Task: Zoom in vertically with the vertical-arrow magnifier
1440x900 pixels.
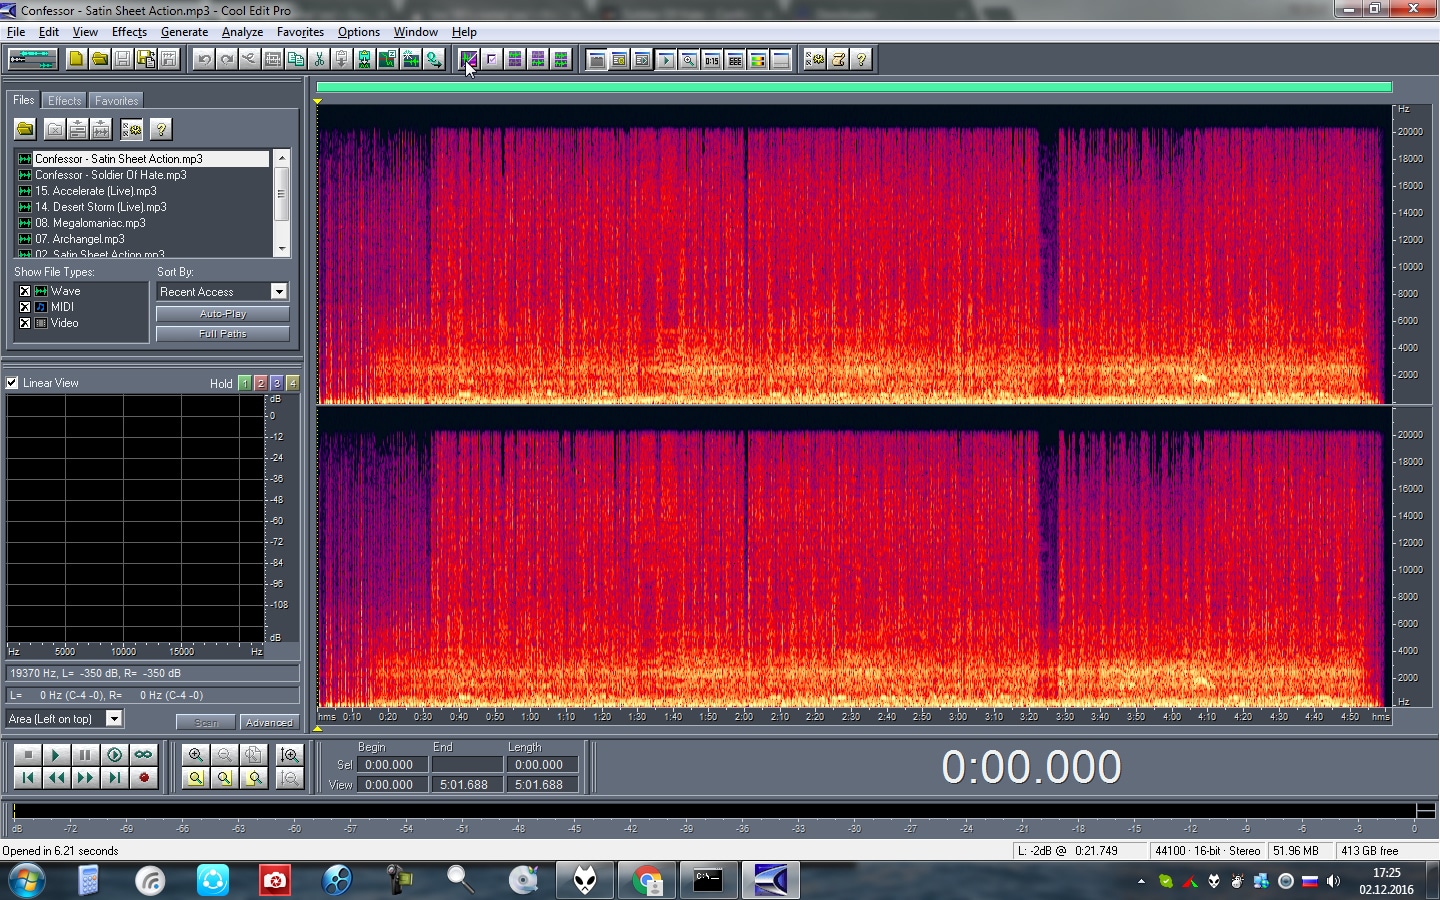Action: click(290, 755)
